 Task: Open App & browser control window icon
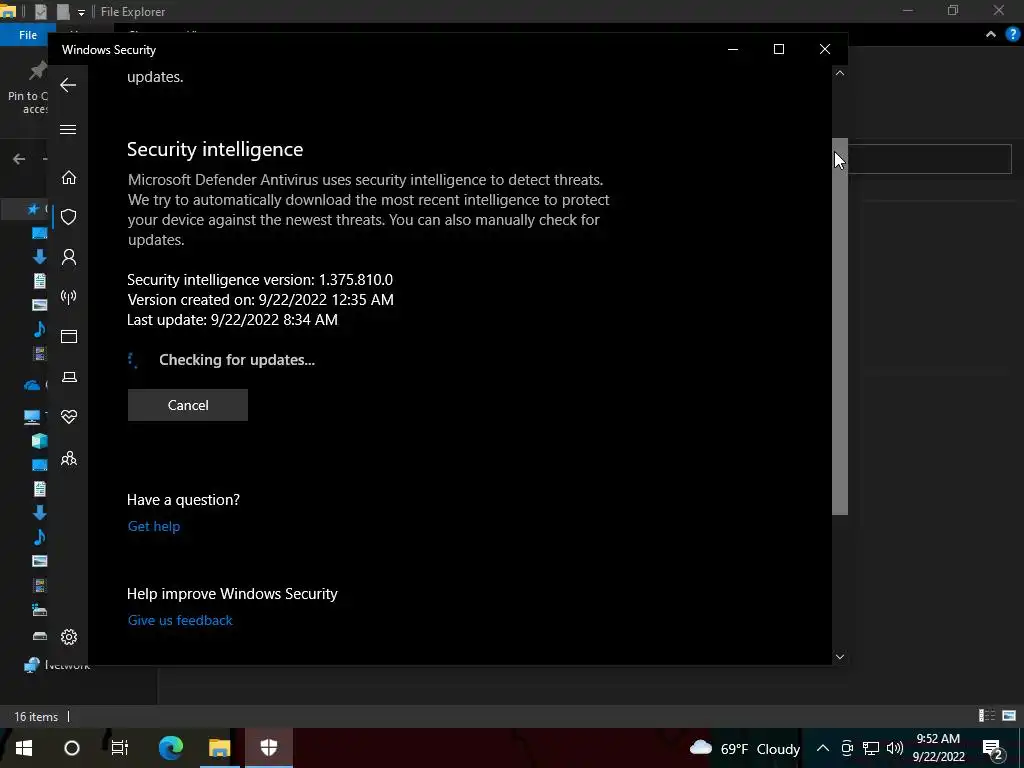[x=69, y=336]
